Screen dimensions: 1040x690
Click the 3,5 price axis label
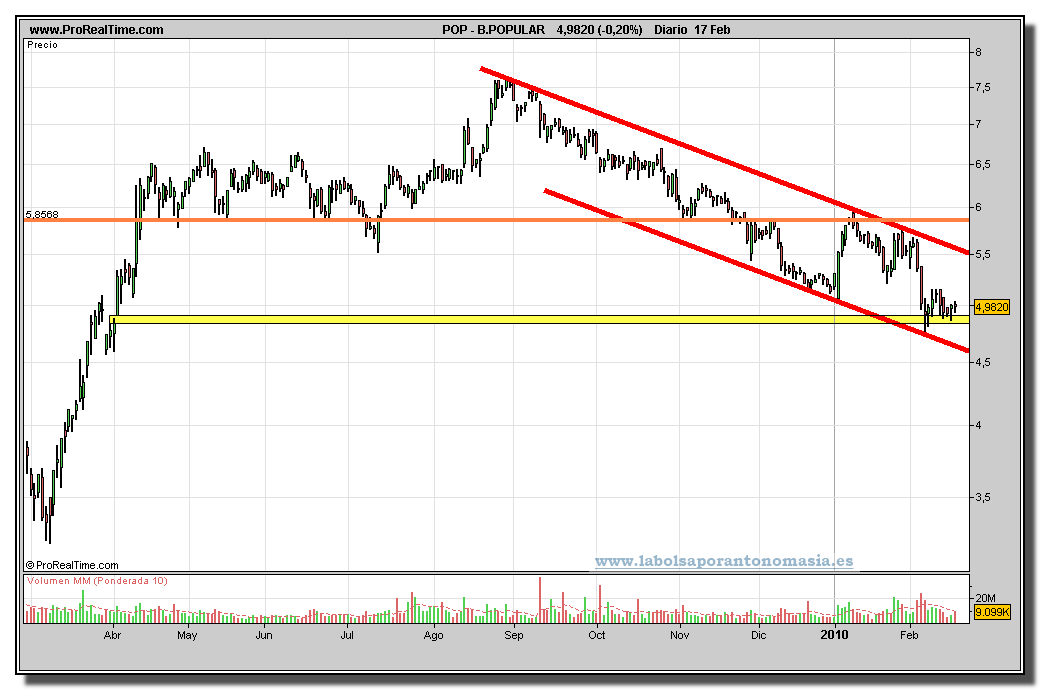point(983,497)
